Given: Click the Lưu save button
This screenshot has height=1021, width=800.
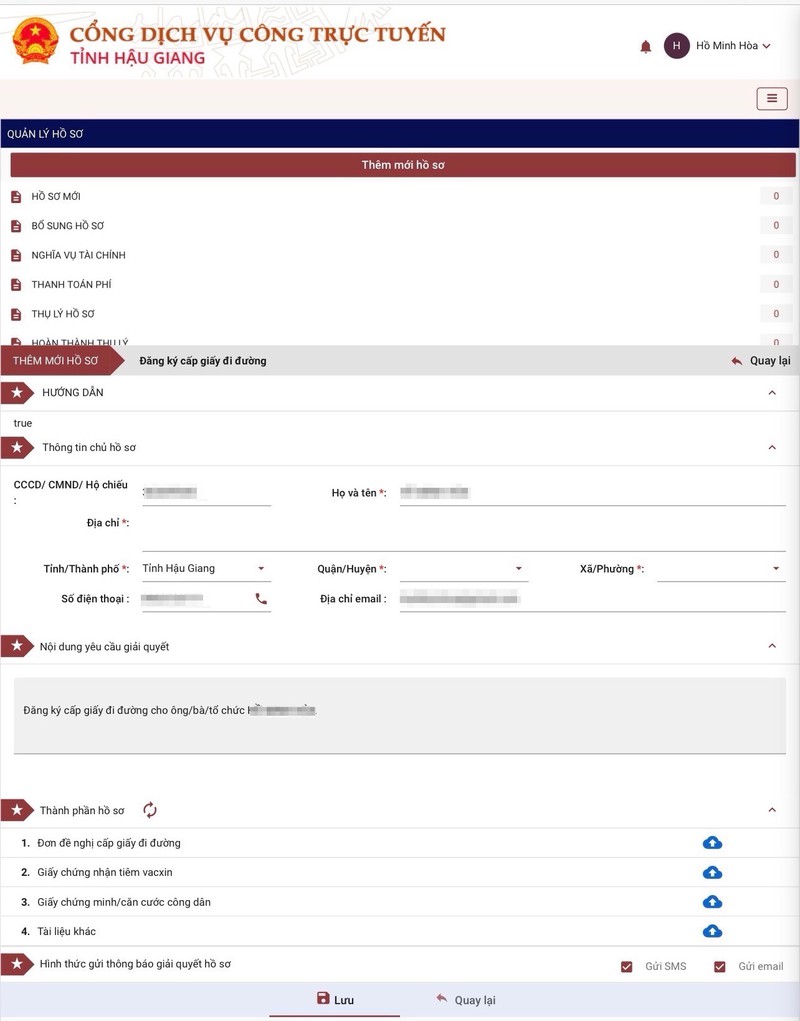Looking at the screenshot, I should [x=335, y=1000].
